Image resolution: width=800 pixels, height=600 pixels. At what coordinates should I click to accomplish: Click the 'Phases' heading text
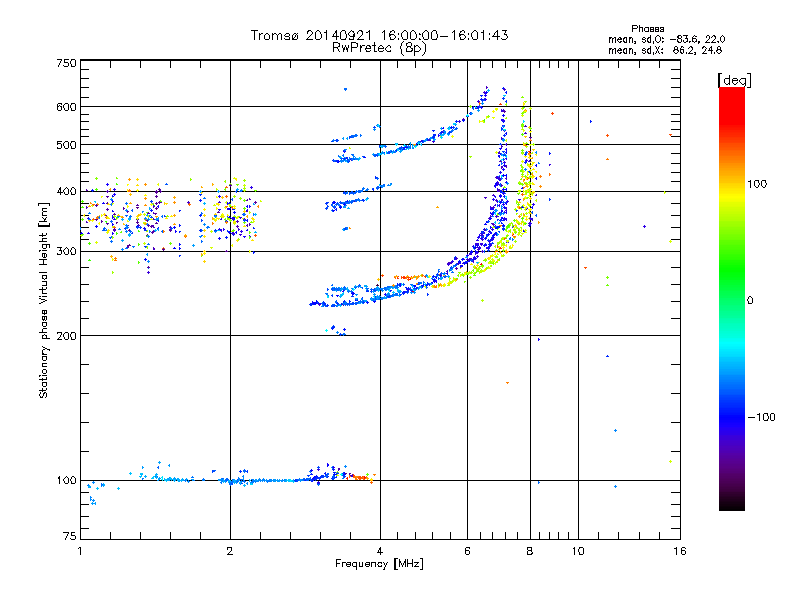tap(647, 29)
